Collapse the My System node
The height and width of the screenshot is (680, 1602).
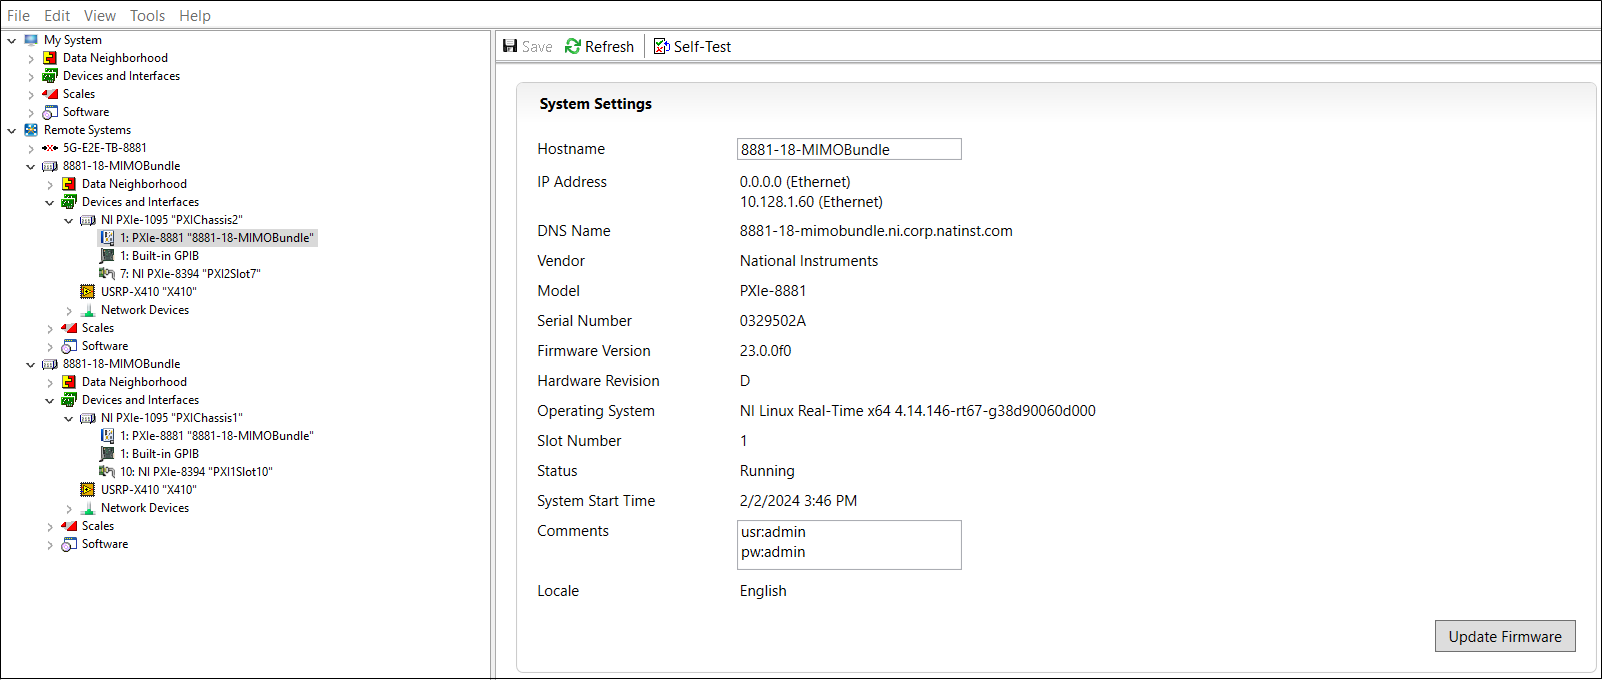[x=12, y=41]
